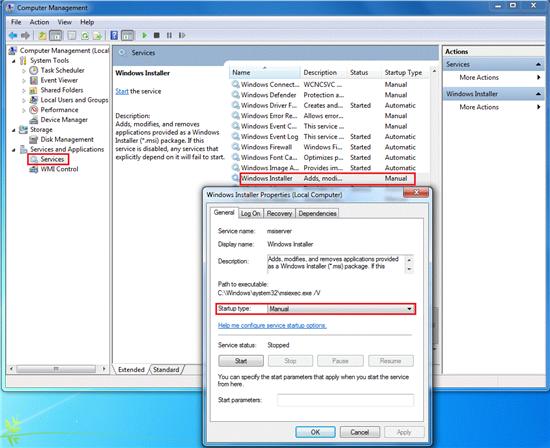Collapse Windows Installer section in Actions pane
Viewport: 550px width, 448px height.
[538, 94]
